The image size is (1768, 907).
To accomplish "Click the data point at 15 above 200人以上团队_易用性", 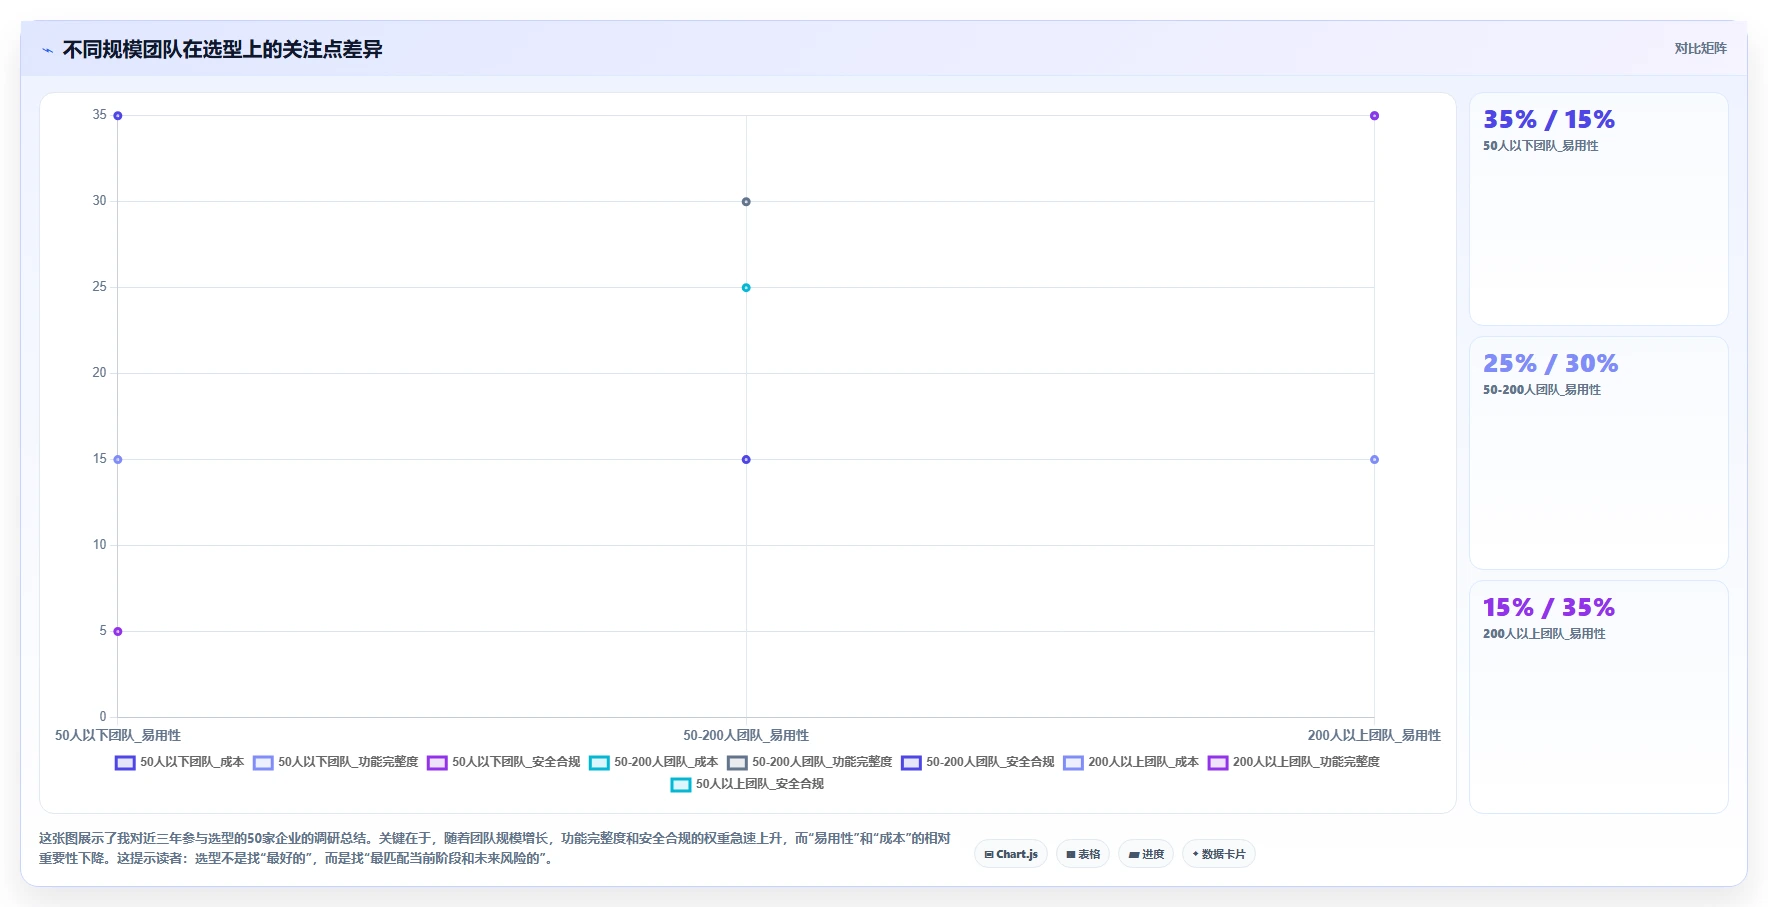I will tap(1374, 460).
